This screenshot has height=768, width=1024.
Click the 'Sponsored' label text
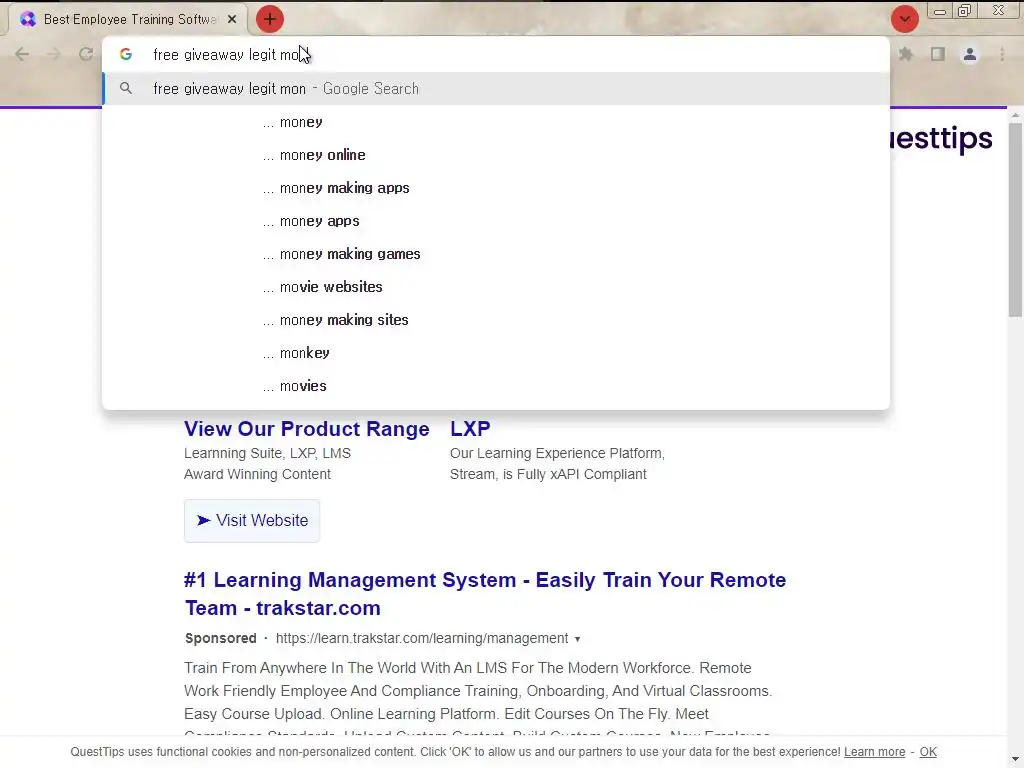point(221,638)
